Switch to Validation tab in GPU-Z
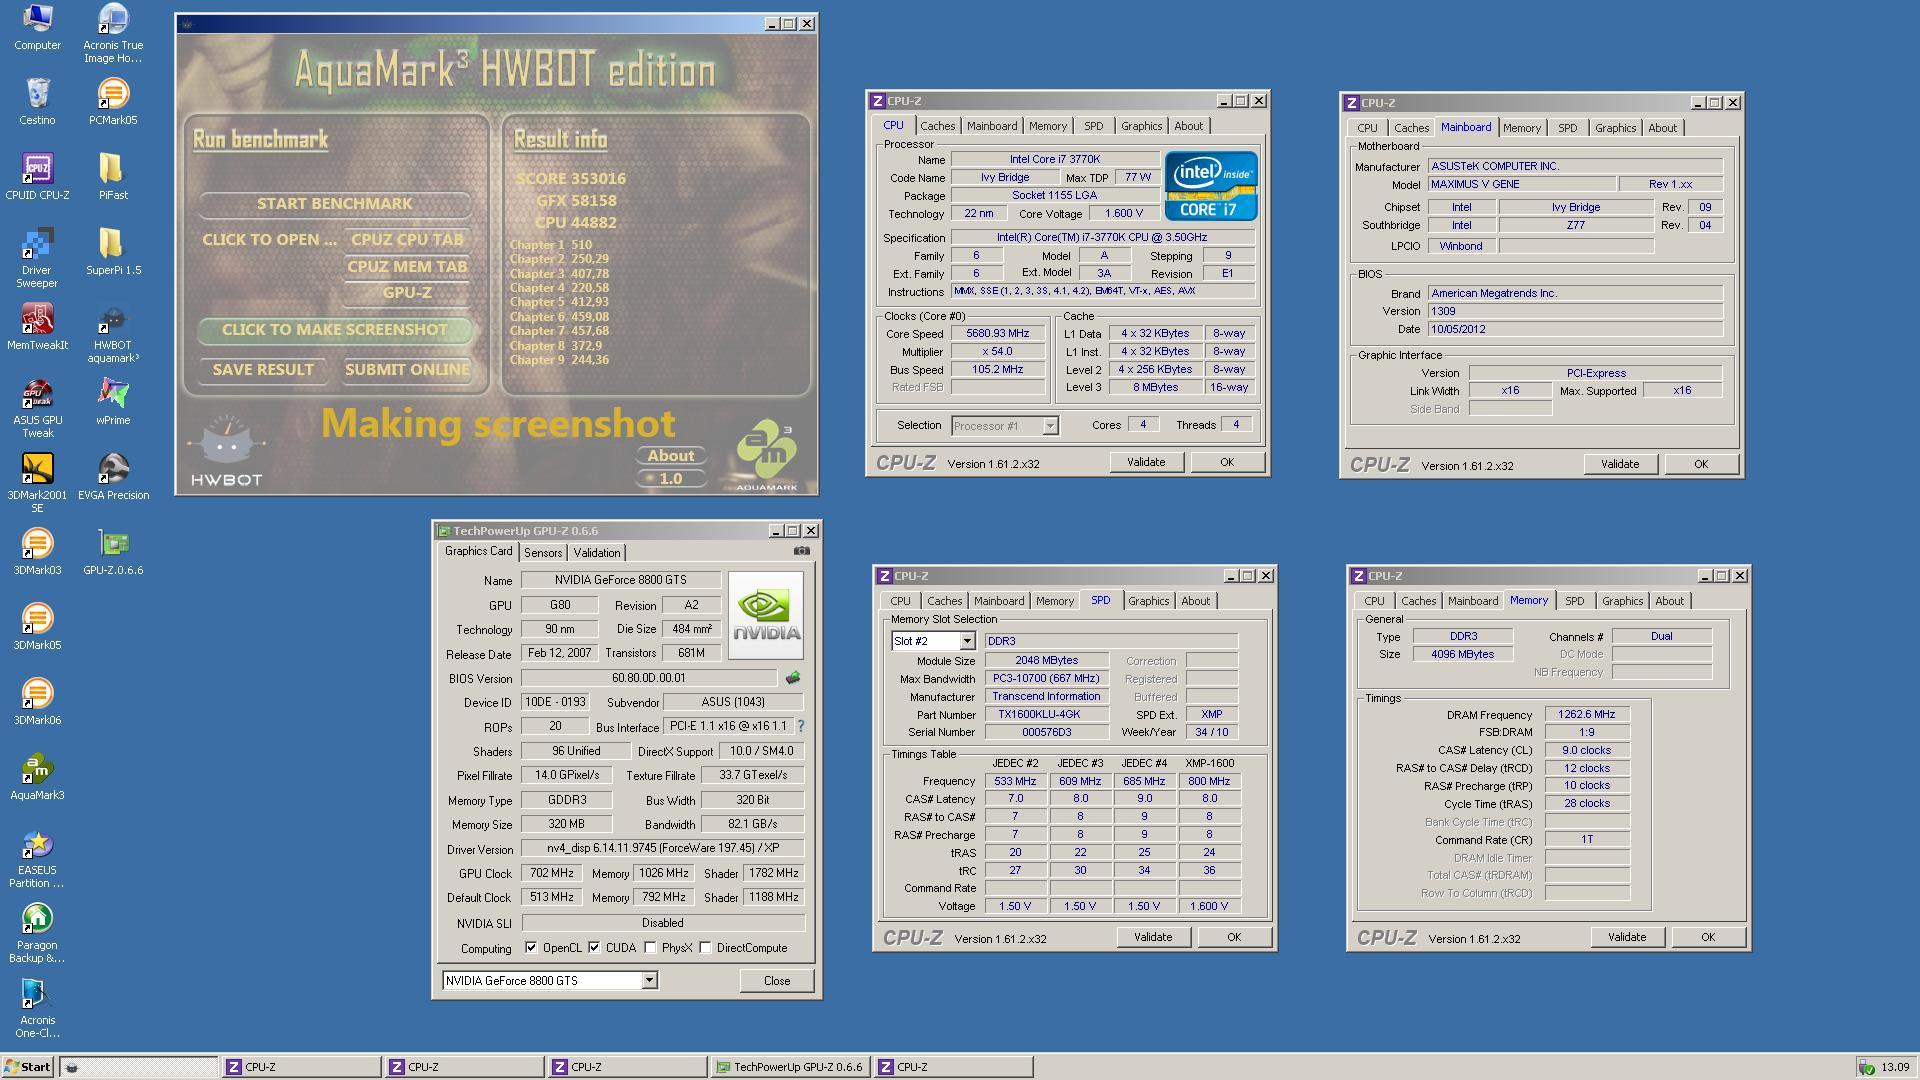This screenshot has height=1080, width=1920. coord(597,553)
